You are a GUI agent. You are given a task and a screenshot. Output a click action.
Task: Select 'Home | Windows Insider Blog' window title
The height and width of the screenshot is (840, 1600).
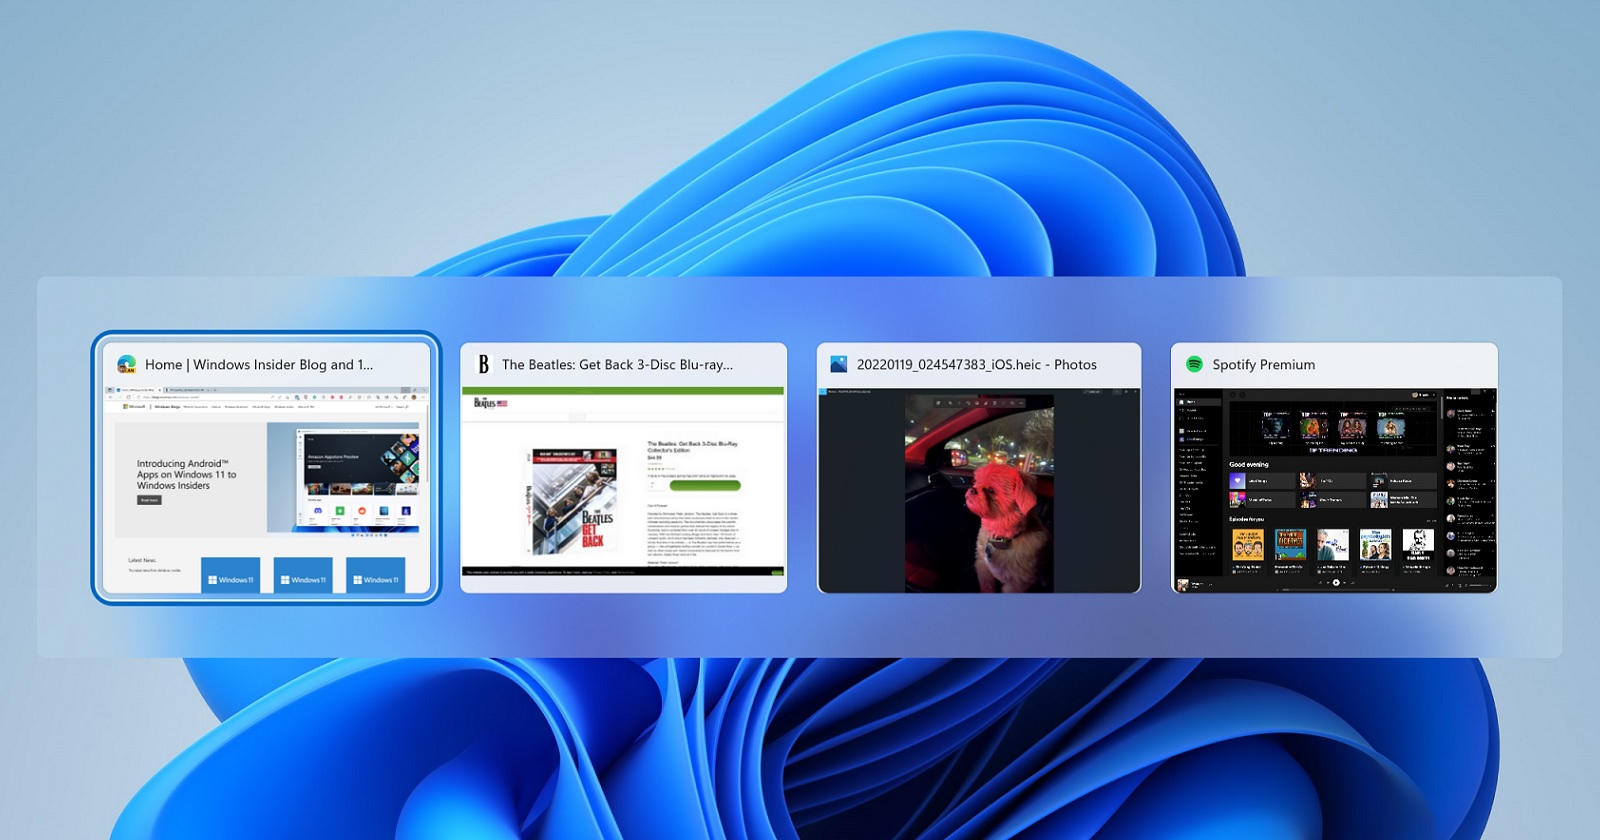259,365
